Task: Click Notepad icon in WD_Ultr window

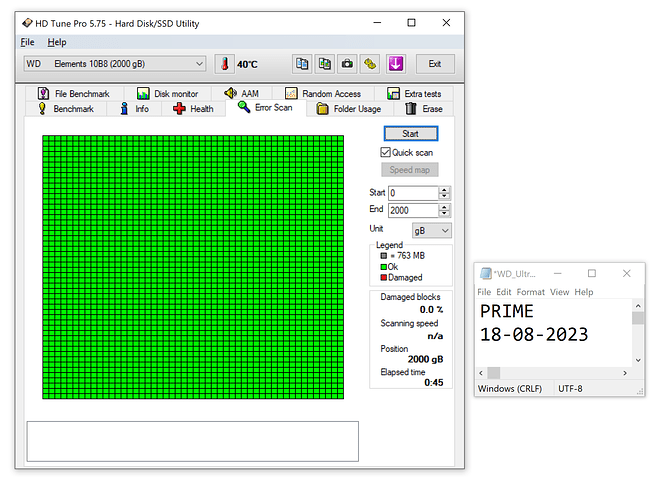Action: pos(486,273)
